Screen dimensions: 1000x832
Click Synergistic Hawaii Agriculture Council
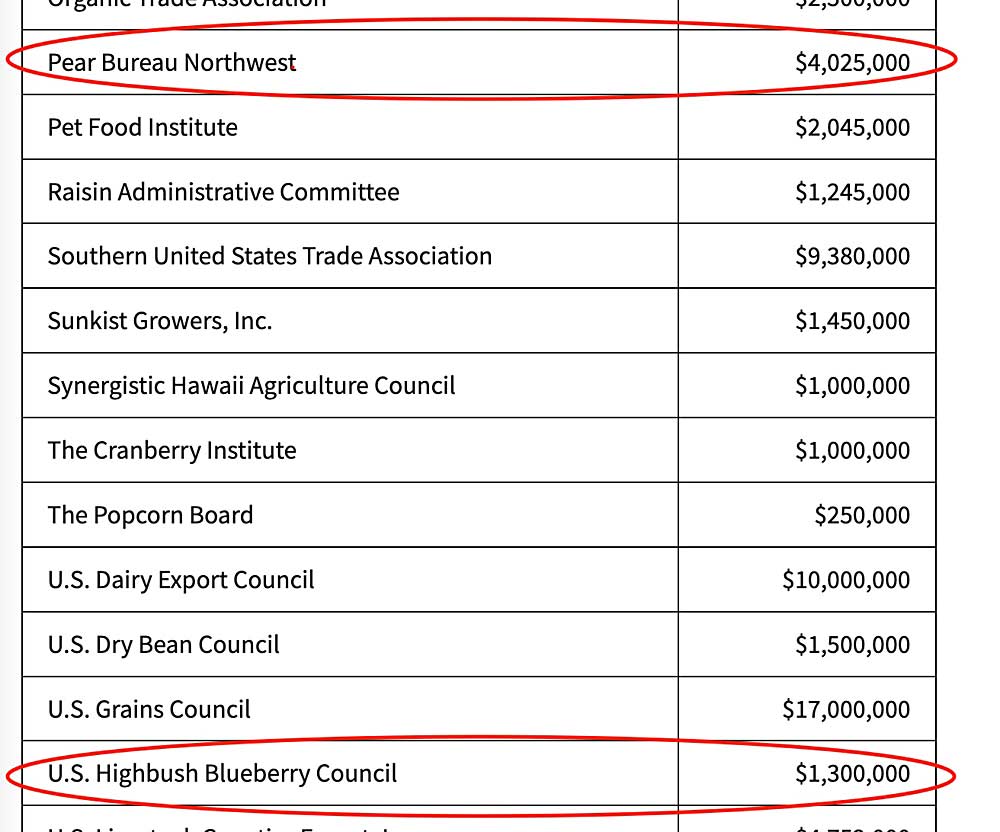(x=251, y=386)
